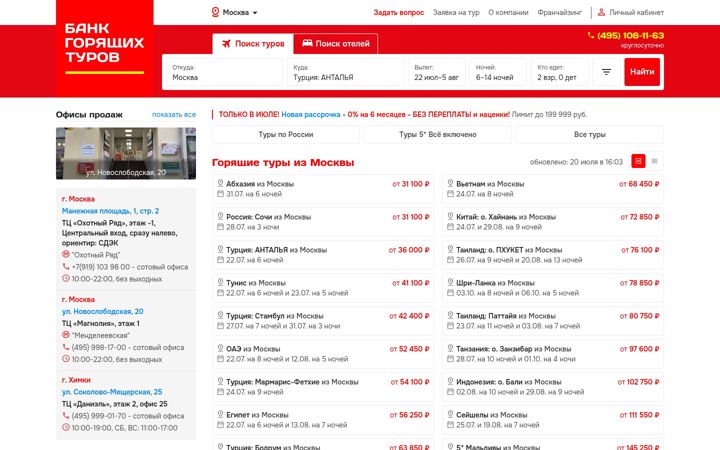Open Танзания: о. Занзибар из Москвы tour

coord(553,354)
